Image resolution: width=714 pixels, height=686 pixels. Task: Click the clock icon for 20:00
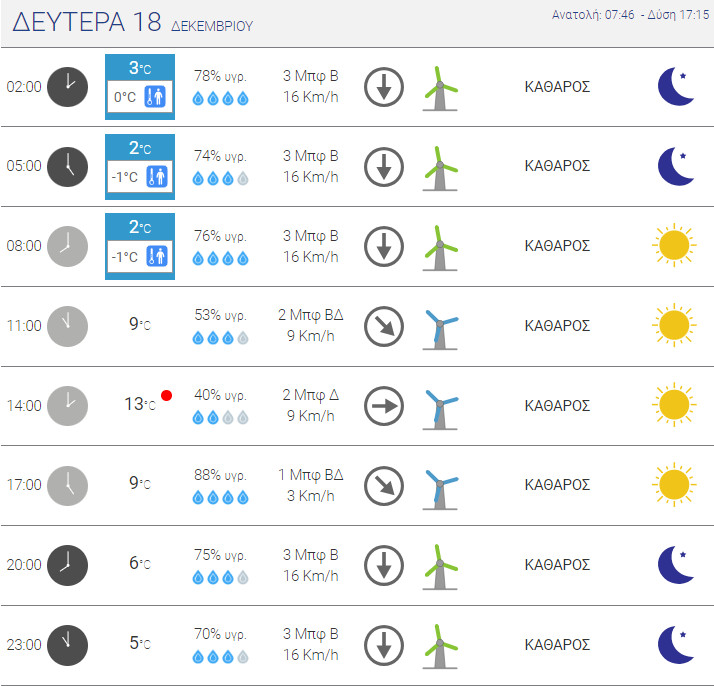tap(68, 565)
